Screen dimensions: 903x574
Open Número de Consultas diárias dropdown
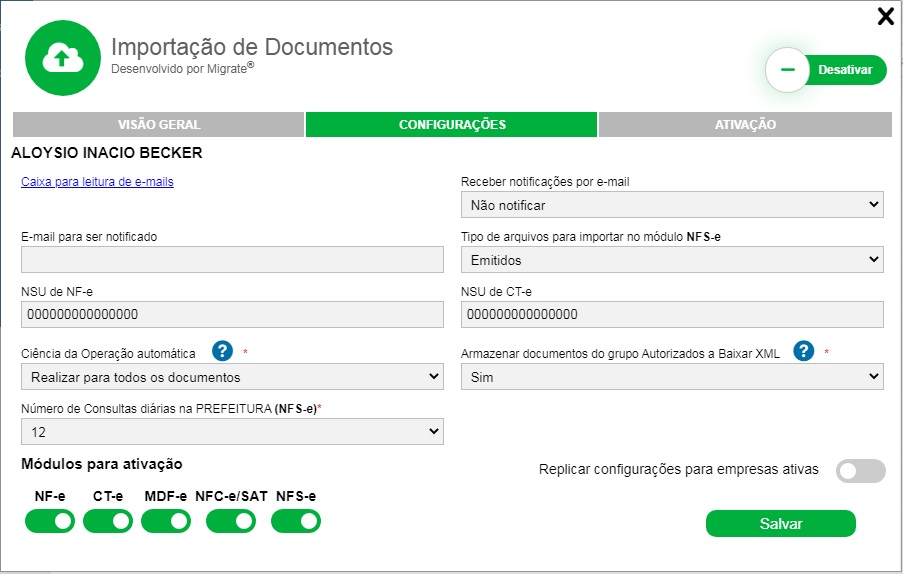(x=232, y=432)
